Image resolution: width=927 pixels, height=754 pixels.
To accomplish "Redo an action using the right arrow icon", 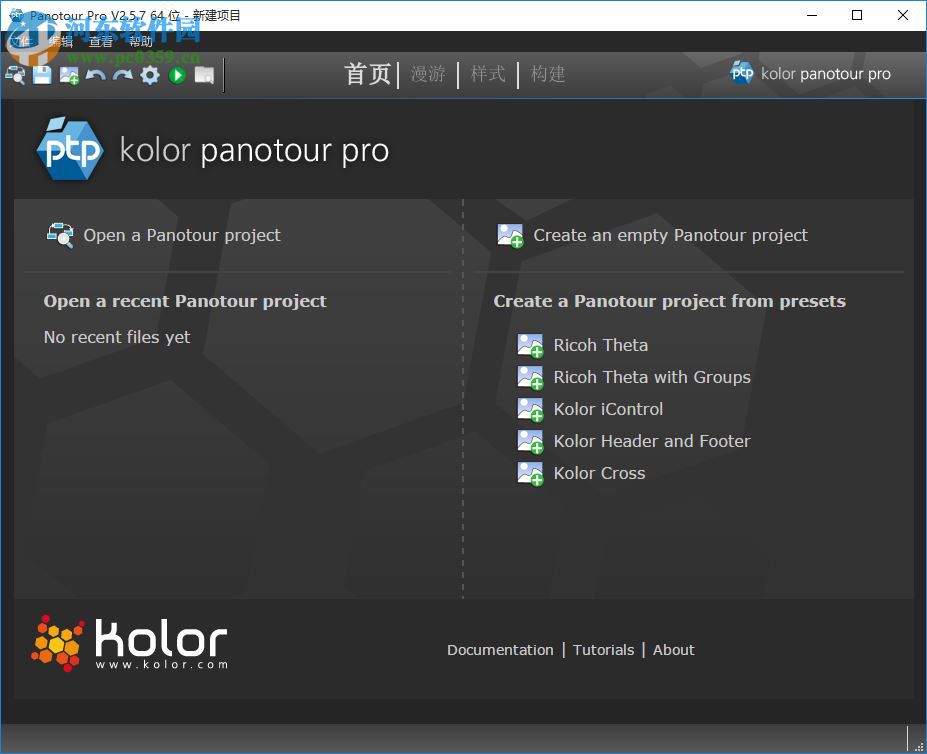I will point(122,75).
